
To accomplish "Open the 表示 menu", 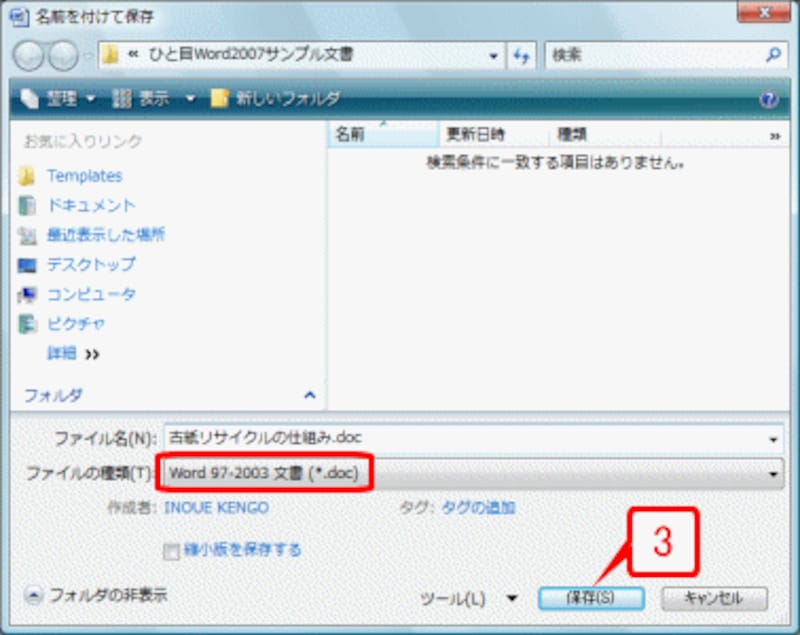I will pyautogui.click(x=155, y=100).
